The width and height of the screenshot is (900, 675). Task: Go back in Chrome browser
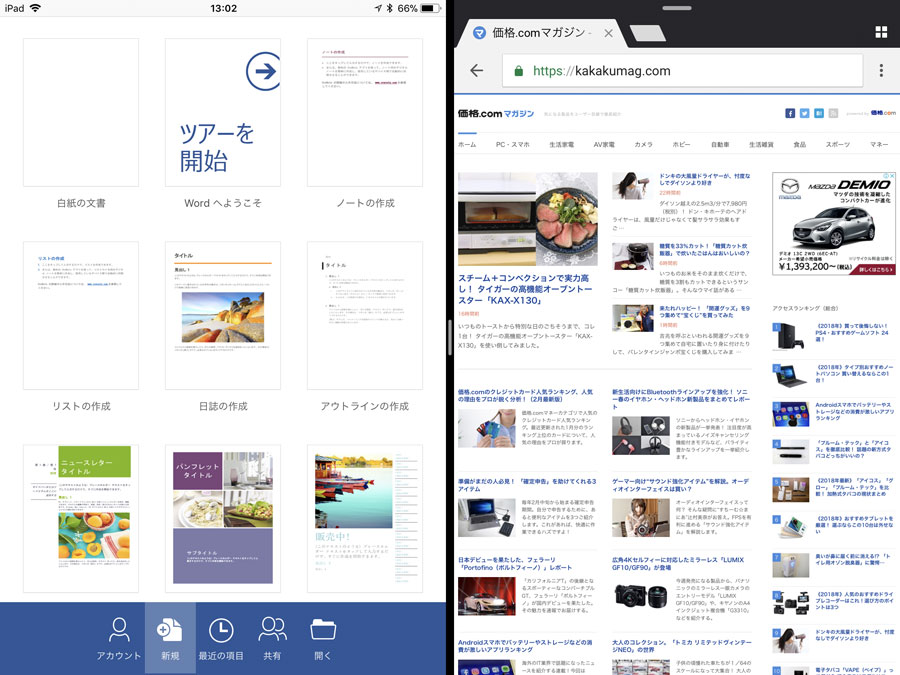[476, 71]
